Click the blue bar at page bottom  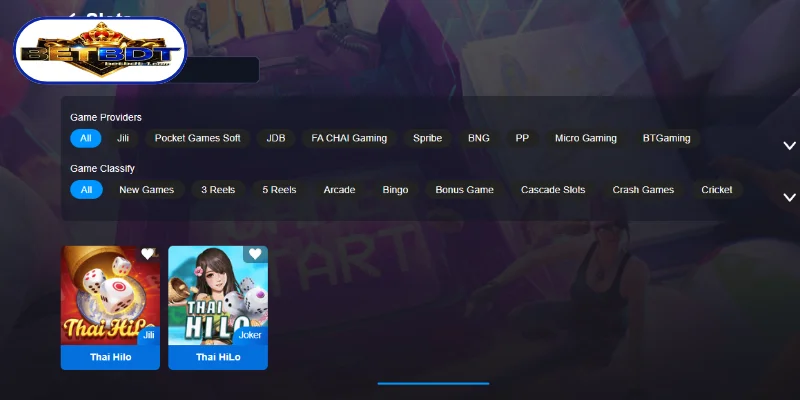[x=433, y=383]
